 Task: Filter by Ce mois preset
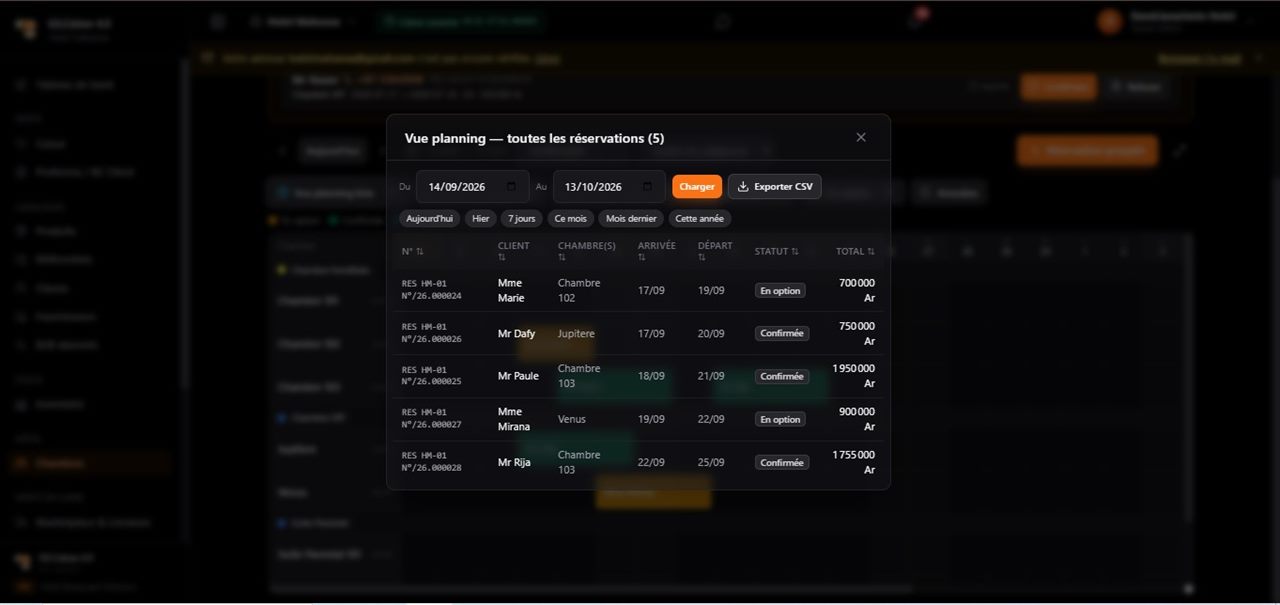coord(570,218)
